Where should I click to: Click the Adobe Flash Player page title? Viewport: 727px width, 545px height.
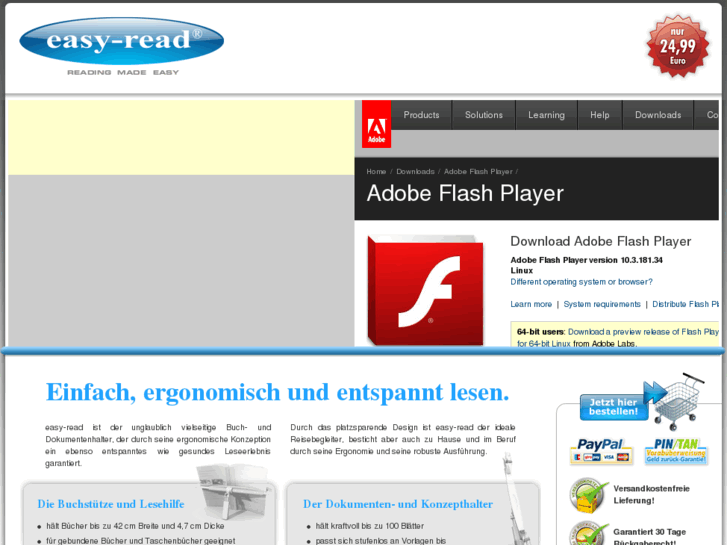pos(465,193)
